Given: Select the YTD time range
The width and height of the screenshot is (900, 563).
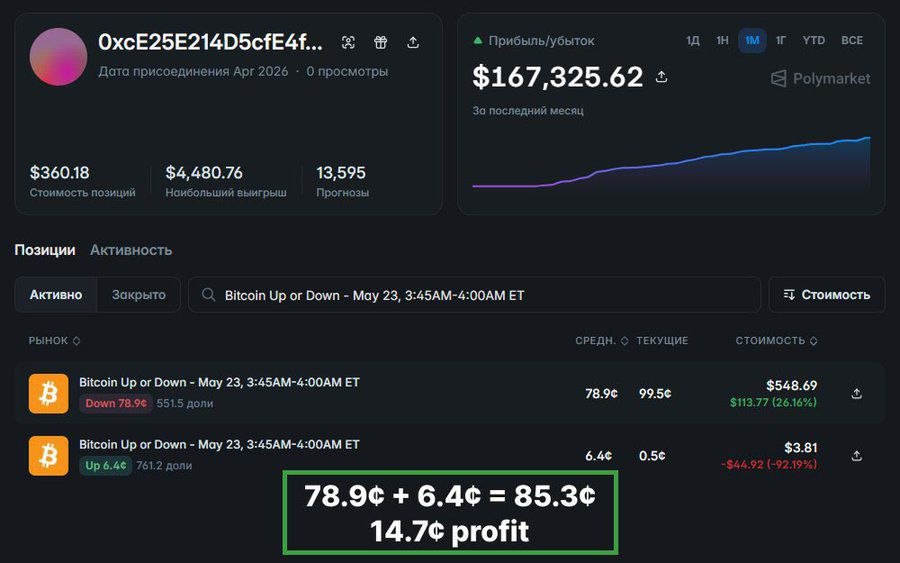Looking at the screenshot, I should [813, 41].
